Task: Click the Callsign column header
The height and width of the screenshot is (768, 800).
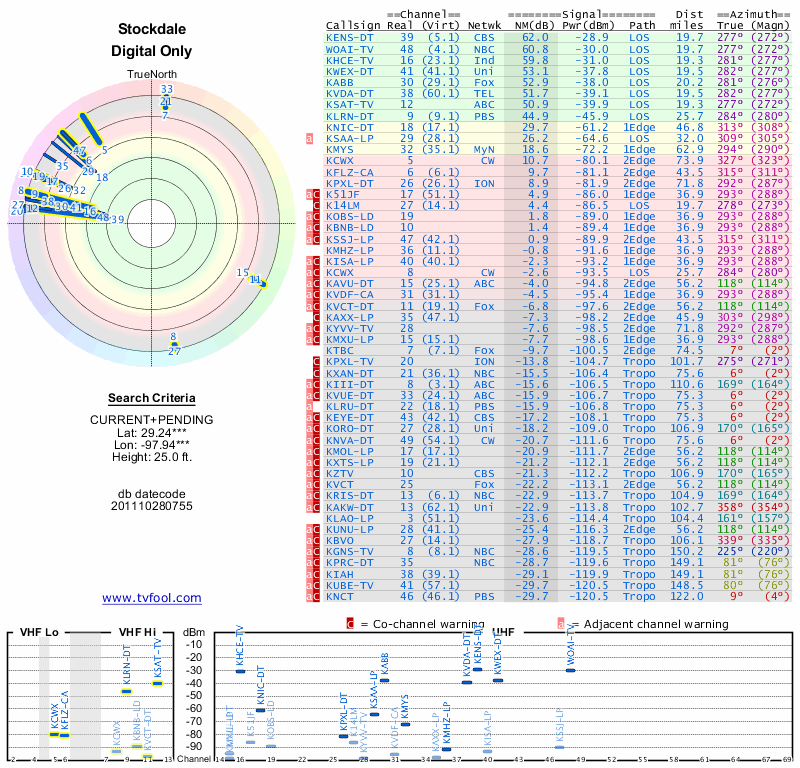Action: pos(353,26)
